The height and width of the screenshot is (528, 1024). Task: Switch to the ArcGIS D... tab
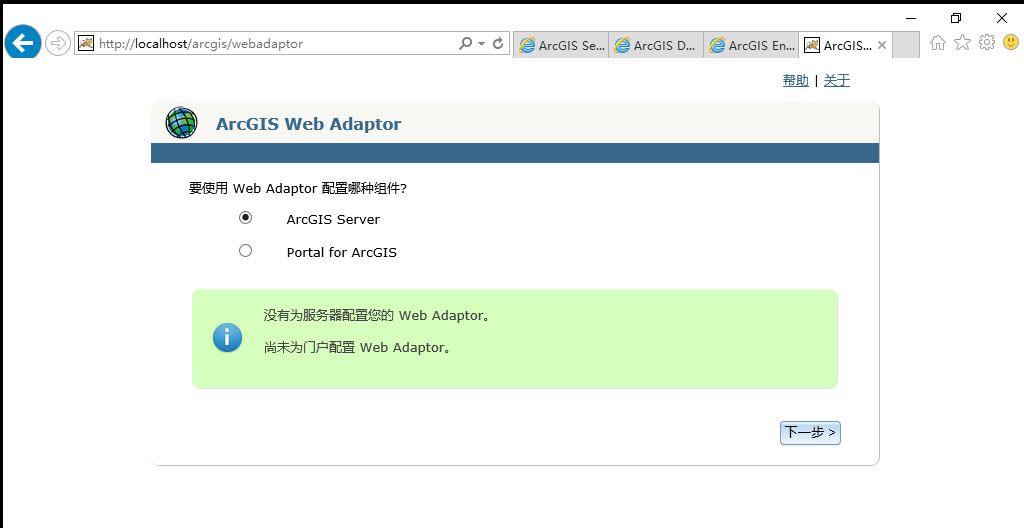656,45
